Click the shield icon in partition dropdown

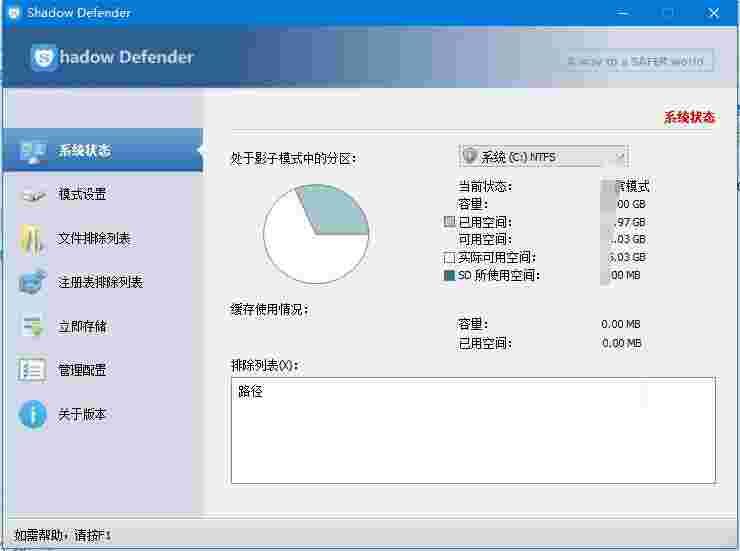coord(470,156)
